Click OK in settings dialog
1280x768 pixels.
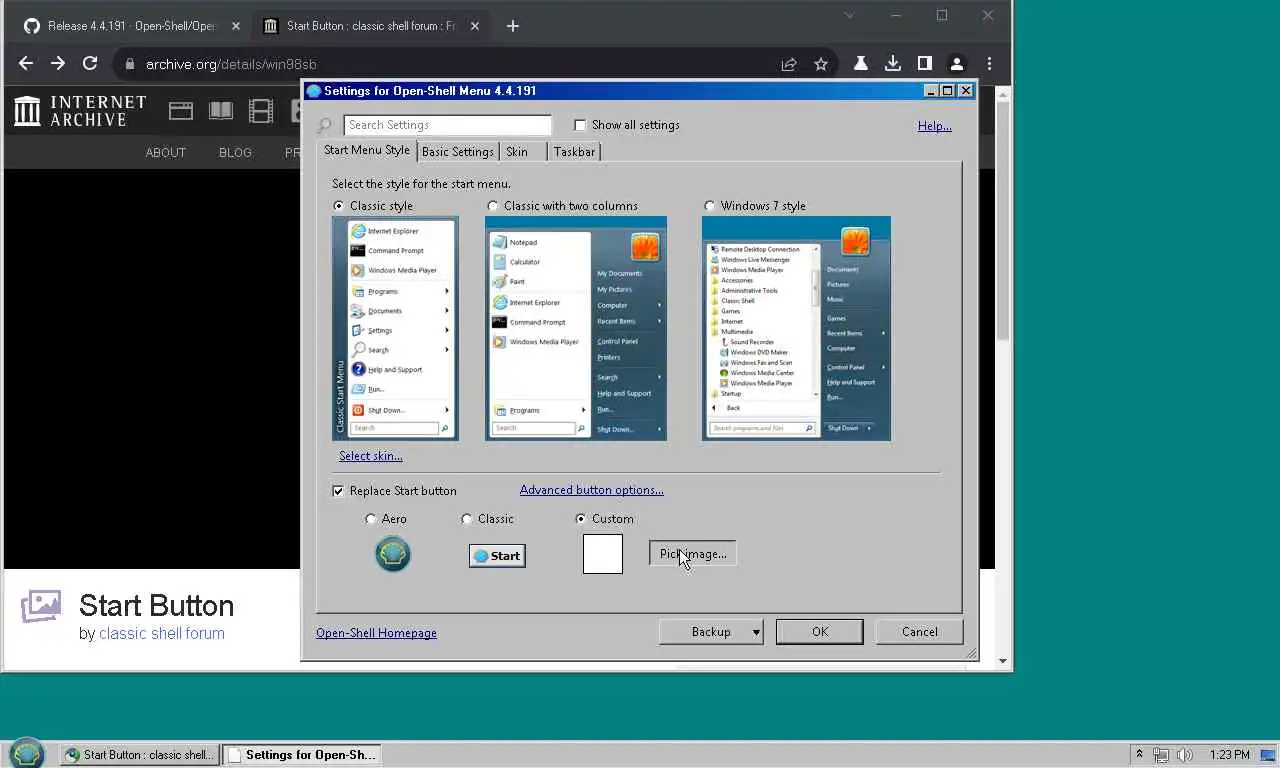(820, 632)
